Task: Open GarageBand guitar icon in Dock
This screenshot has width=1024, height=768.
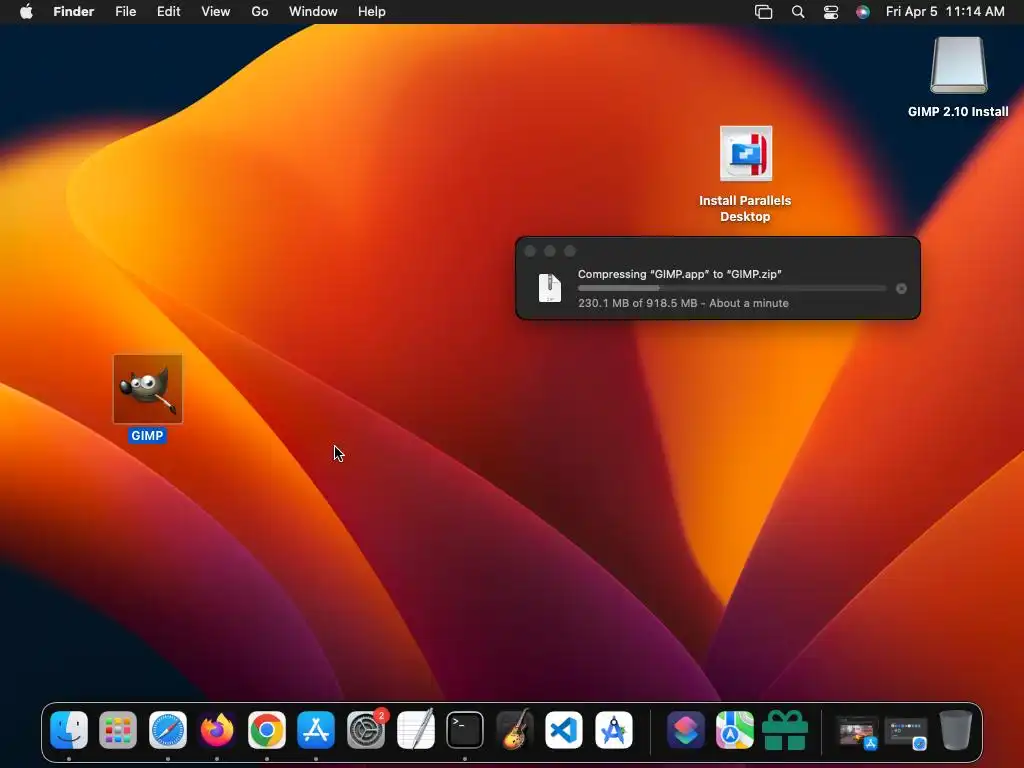Action: 515,729
